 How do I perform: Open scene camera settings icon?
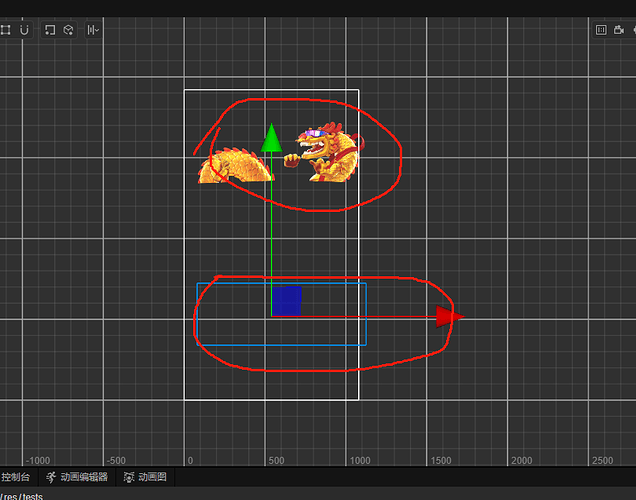click(619, 30)
